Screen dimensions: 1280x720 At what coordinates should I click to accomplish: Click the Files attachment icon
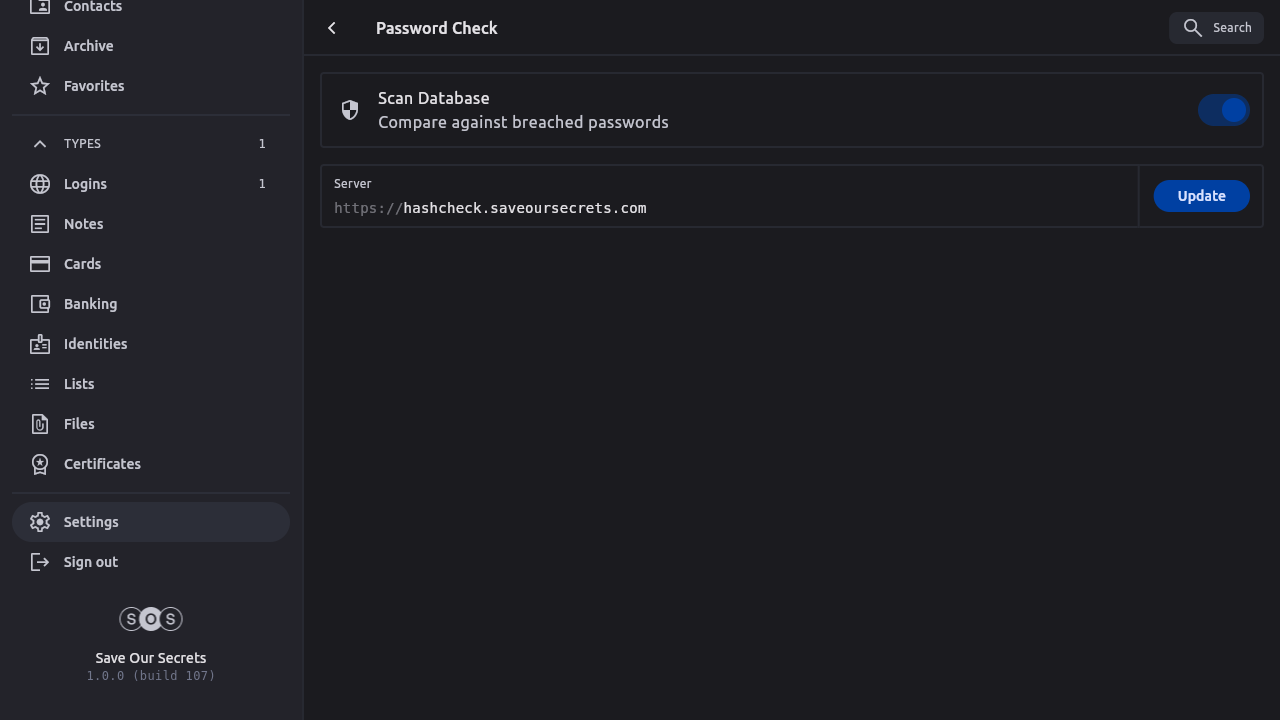point(40,424)
